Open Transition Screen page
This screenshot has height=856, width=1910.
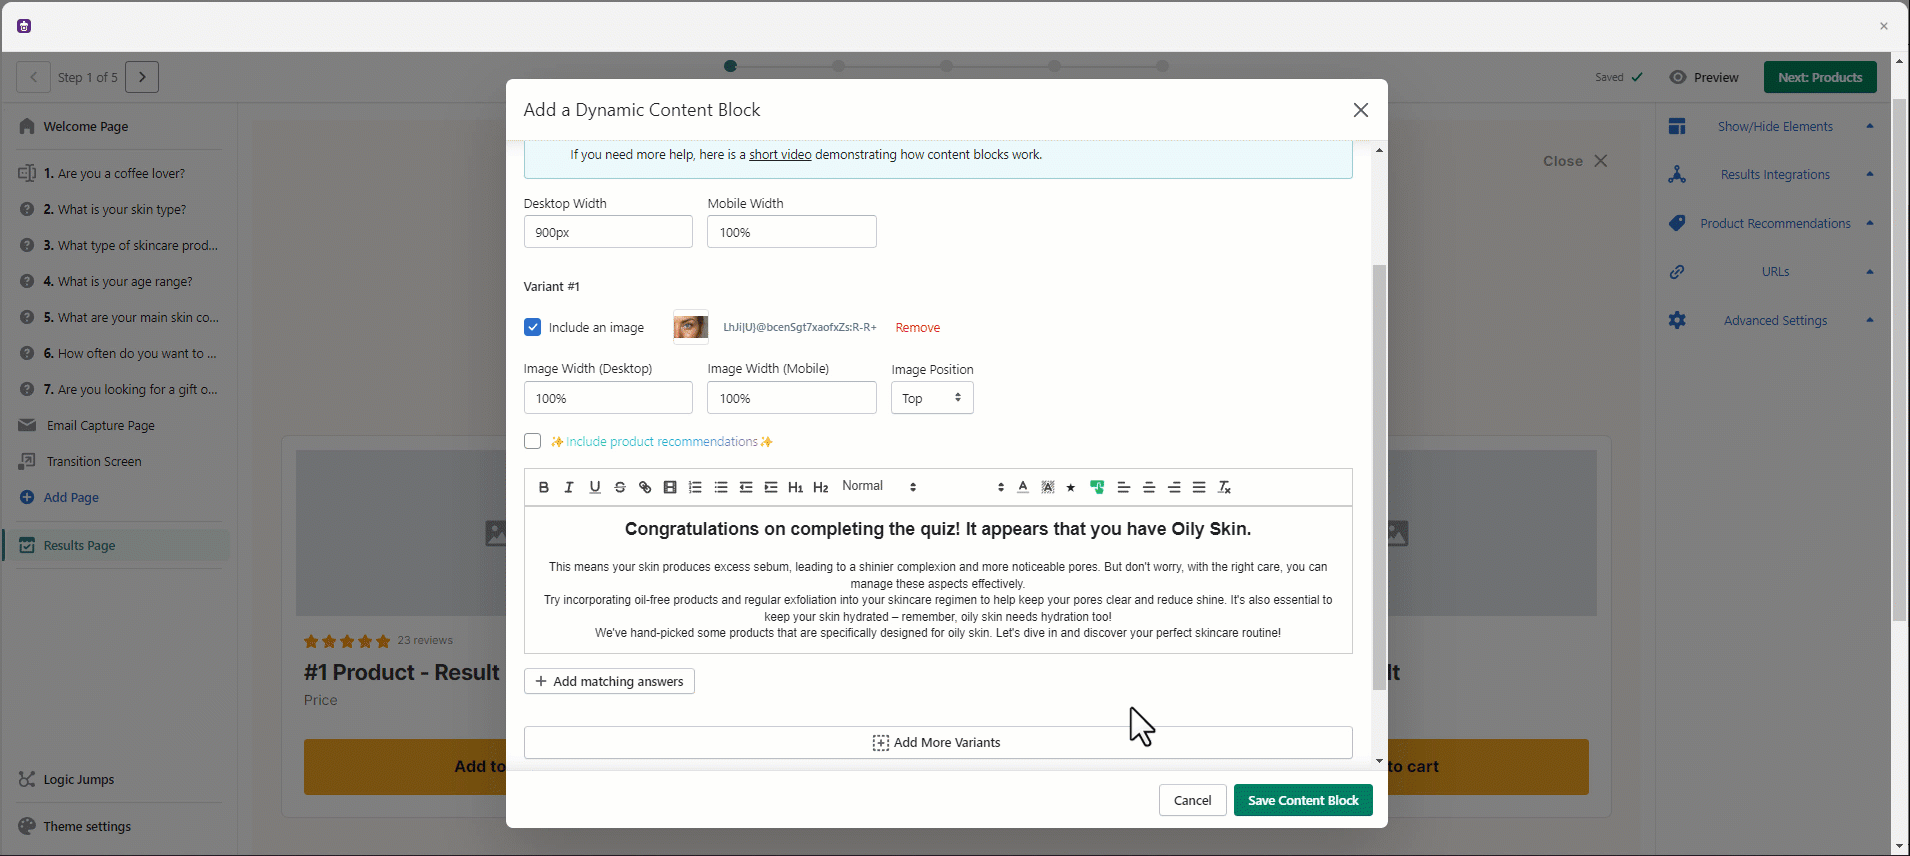[94, 461]
